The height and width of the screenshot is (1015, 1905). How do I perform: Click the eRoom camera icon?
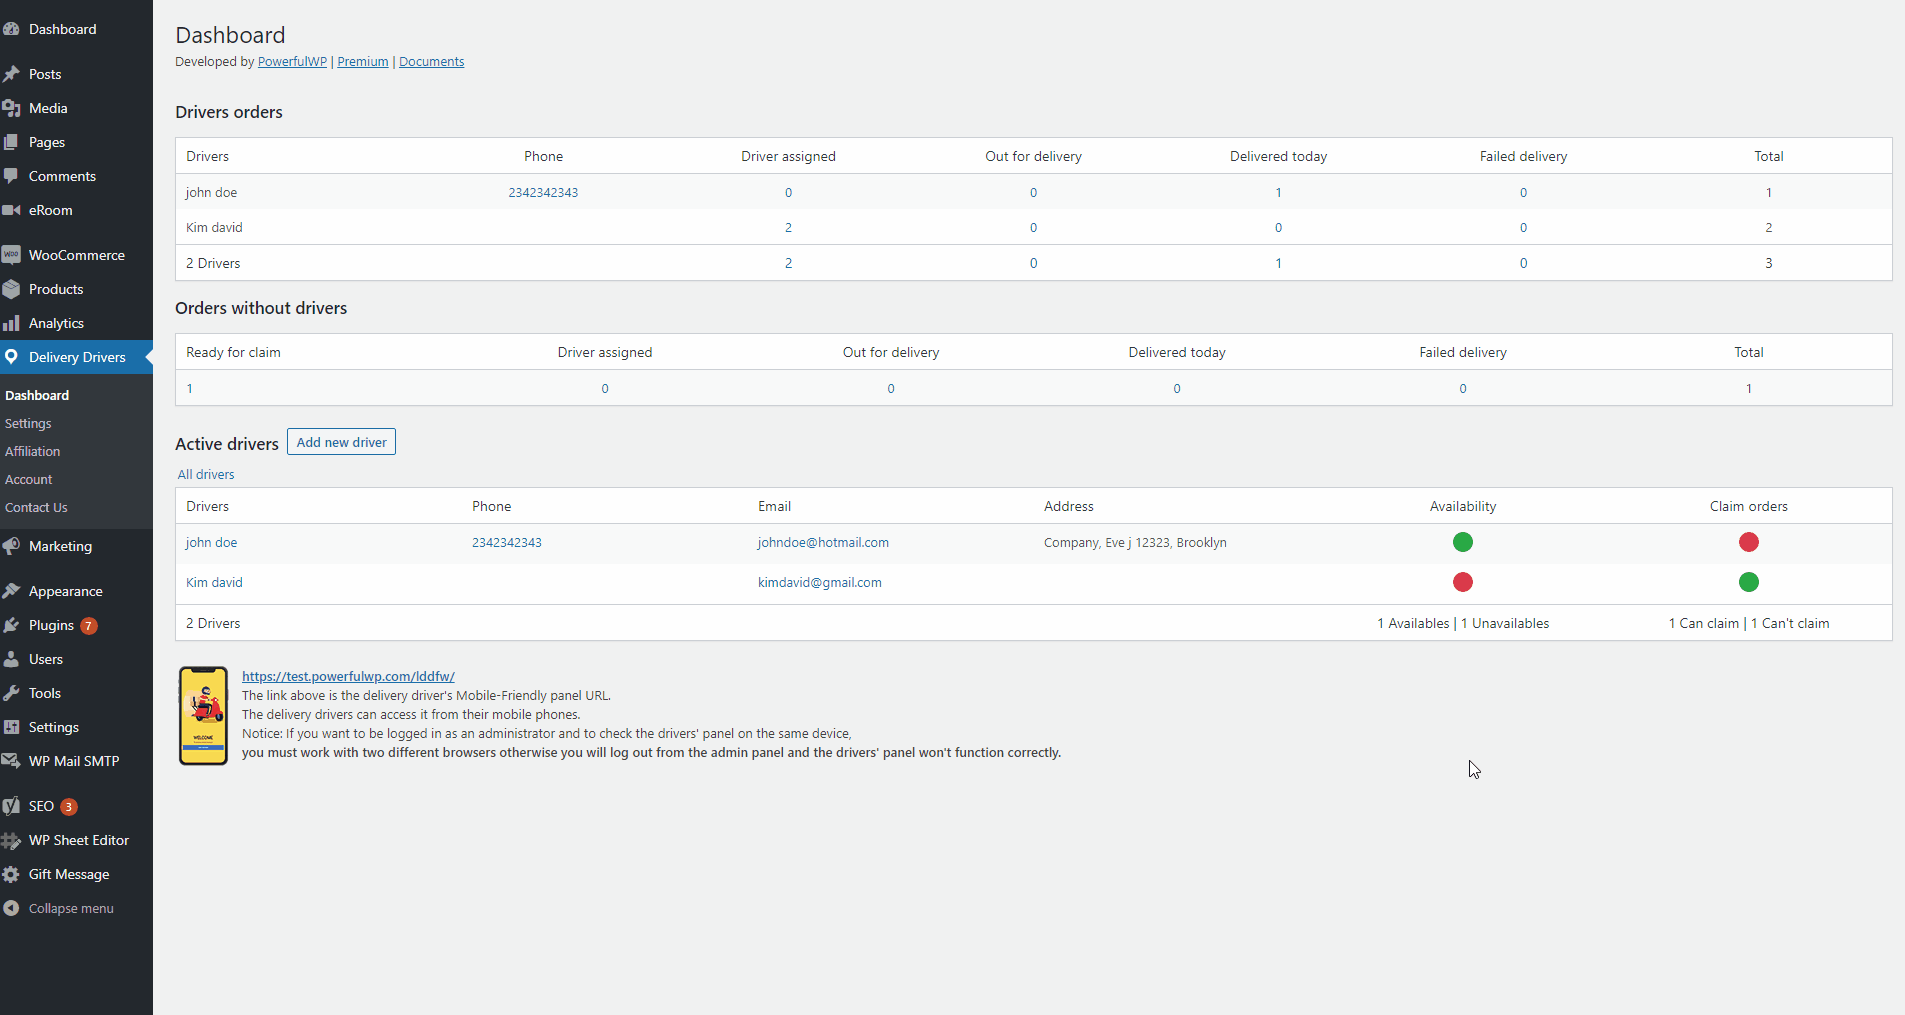coord(11,210)
